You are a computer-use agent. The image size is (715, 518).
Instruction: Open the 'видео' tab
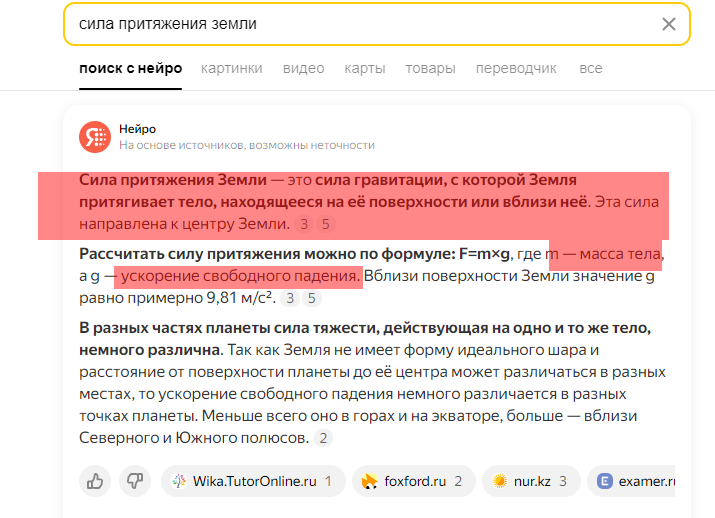coord(303,68)
